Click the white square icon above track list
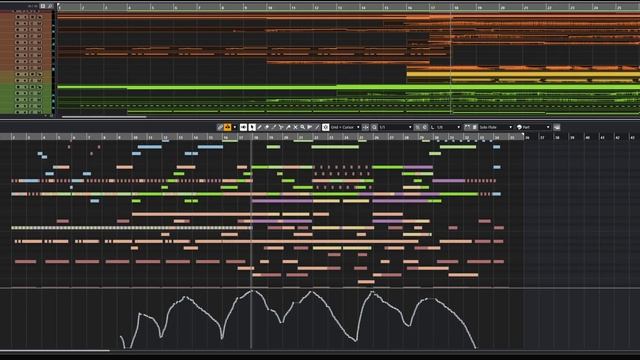Viewport: 640px width, 360px height. tap(42, 6)
